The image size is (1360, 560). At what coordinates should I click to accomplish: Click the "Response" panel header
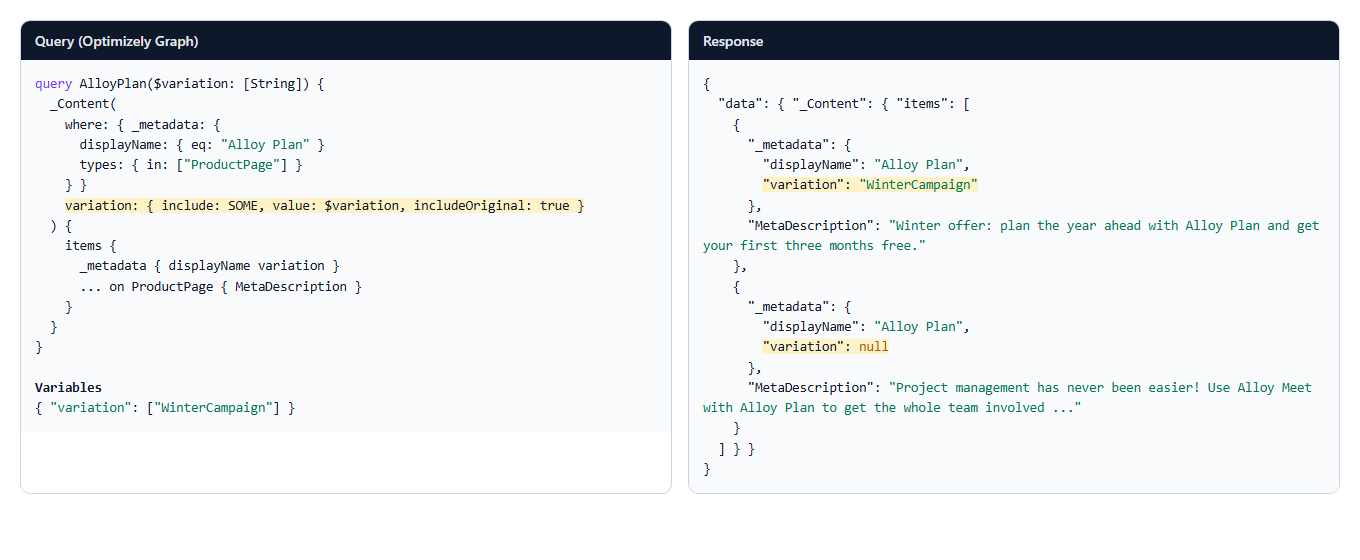1013,41
